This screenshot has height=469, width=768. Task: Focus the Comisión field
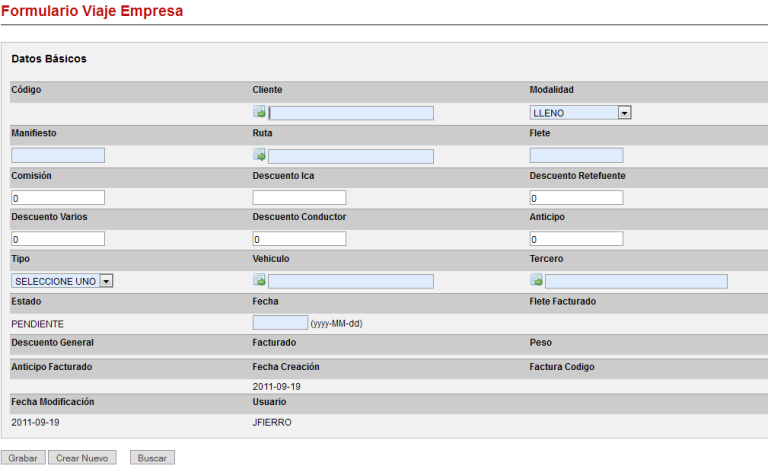pyautogui.click(x=58, y=197)
